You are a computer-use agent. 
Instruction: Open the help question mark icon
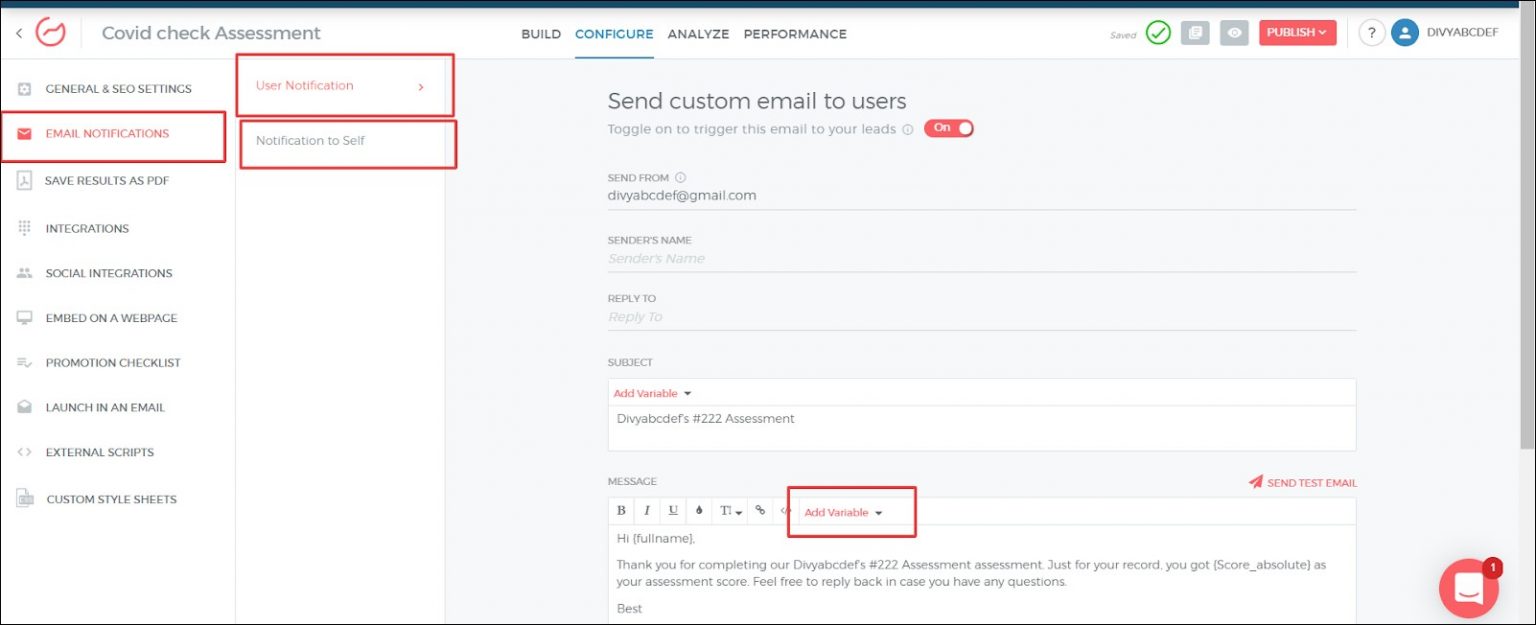[1371, 33]
